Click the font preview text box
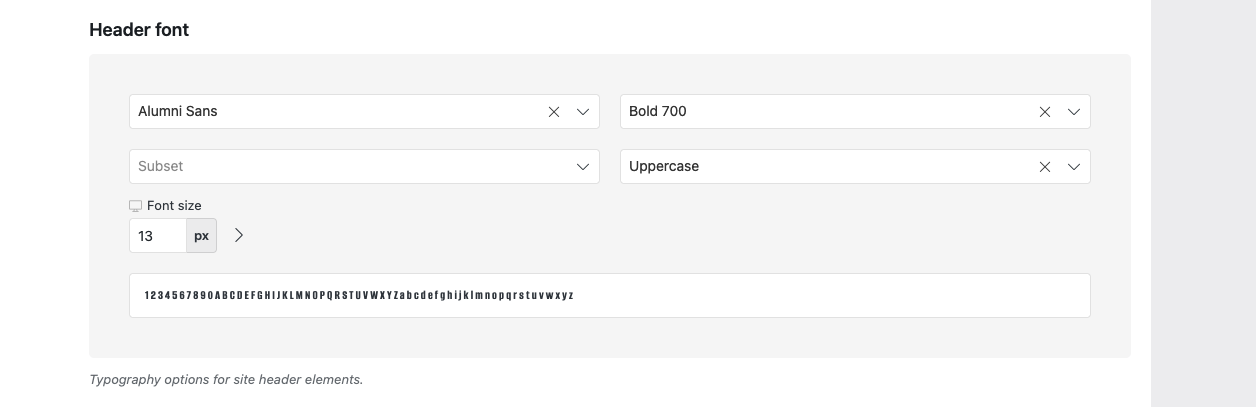Screen dimensions: 1256x407 coord(610,296)
